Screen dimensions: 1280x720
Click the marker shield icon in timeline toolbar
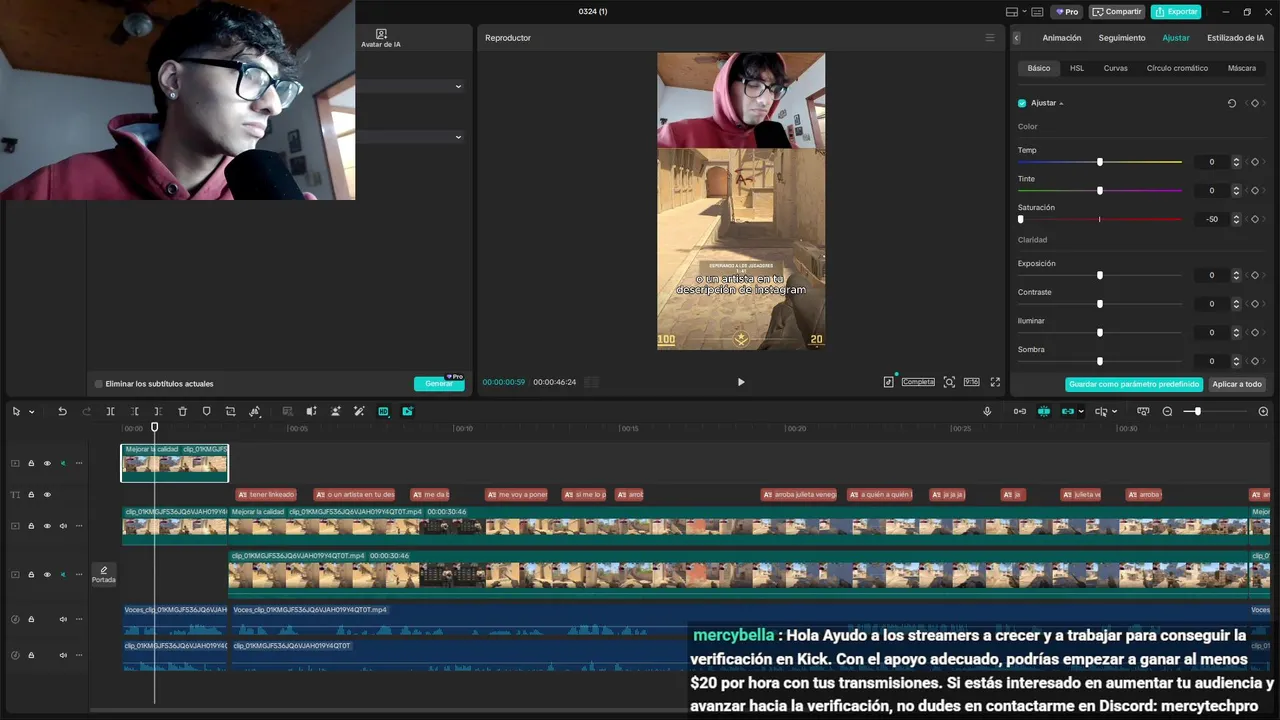coord(207,411)
